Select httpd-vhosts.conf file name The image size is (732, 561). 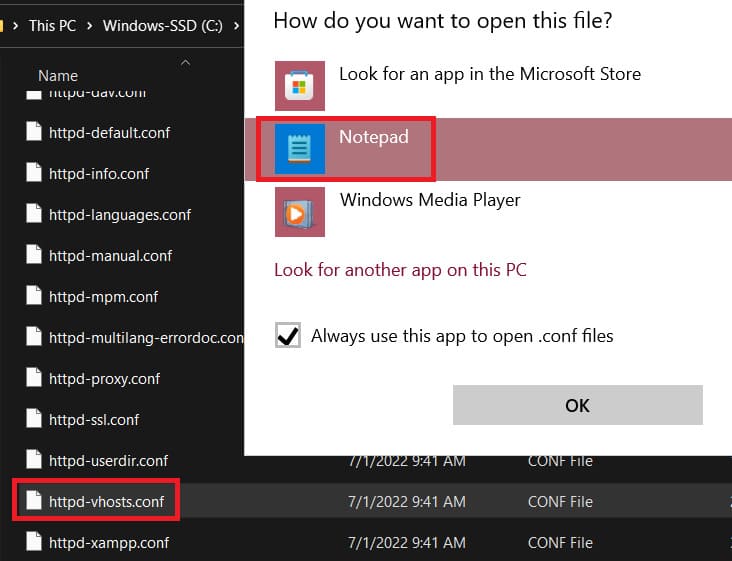pos(106,502)
